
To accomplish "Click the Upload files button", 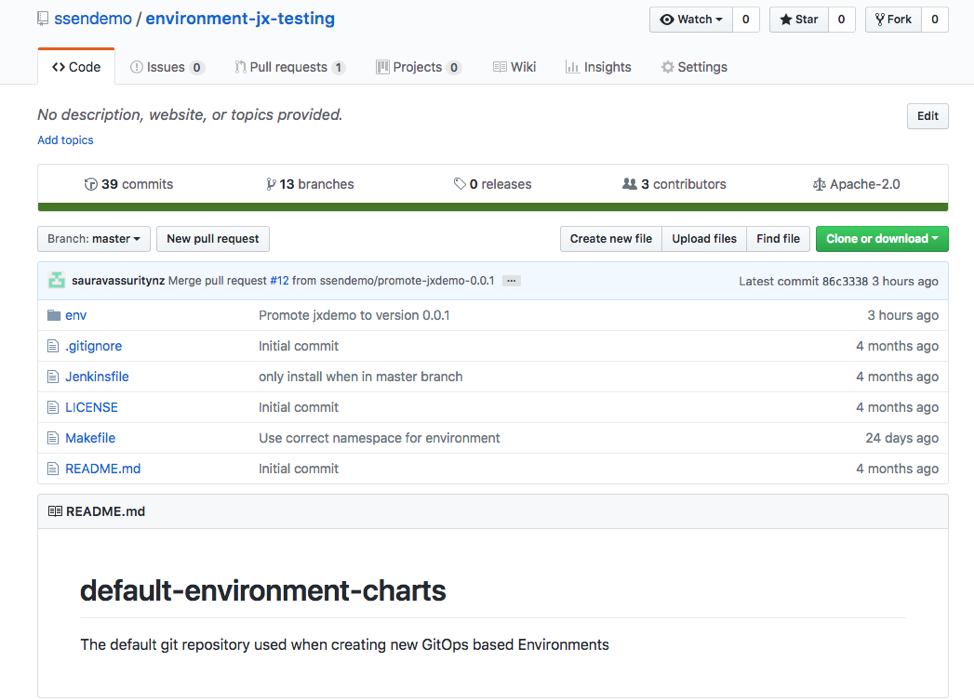I will coord(704,239).
